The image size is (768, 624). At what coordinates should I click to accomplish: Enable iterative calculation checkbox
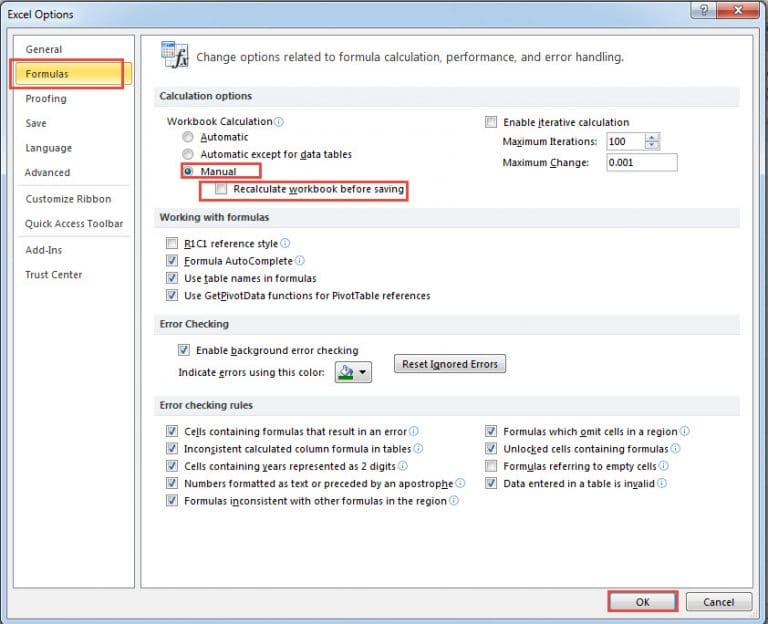point(491,122)
